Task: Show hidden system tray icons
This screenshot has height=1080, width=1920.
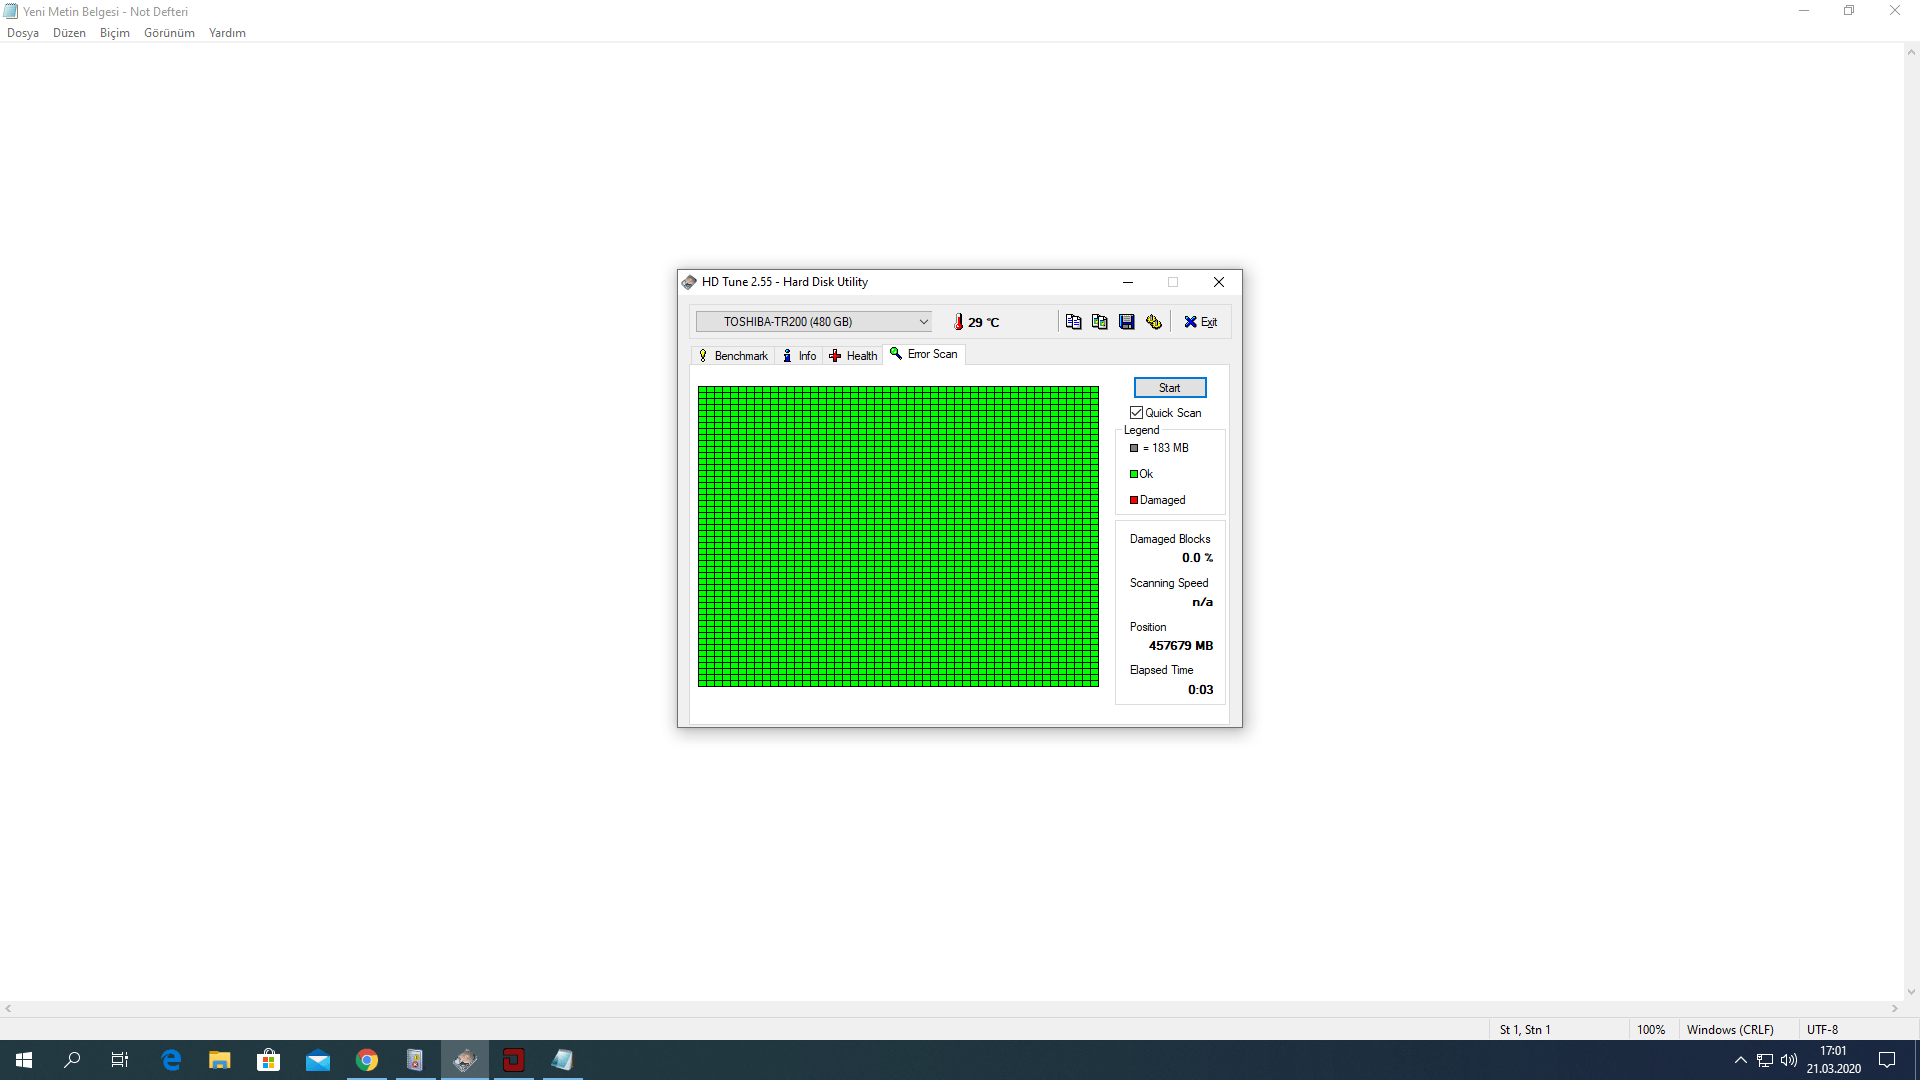Action: click(x=1740, y=1060)
